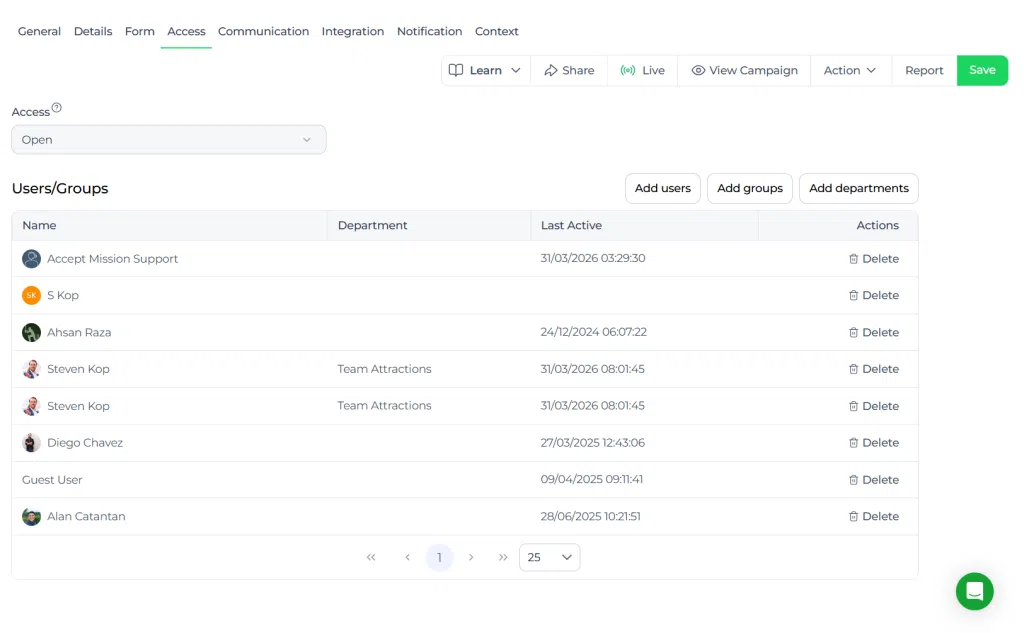
Task: Click Ahsan Raza's avatar picture
Action: coord(31,333)
